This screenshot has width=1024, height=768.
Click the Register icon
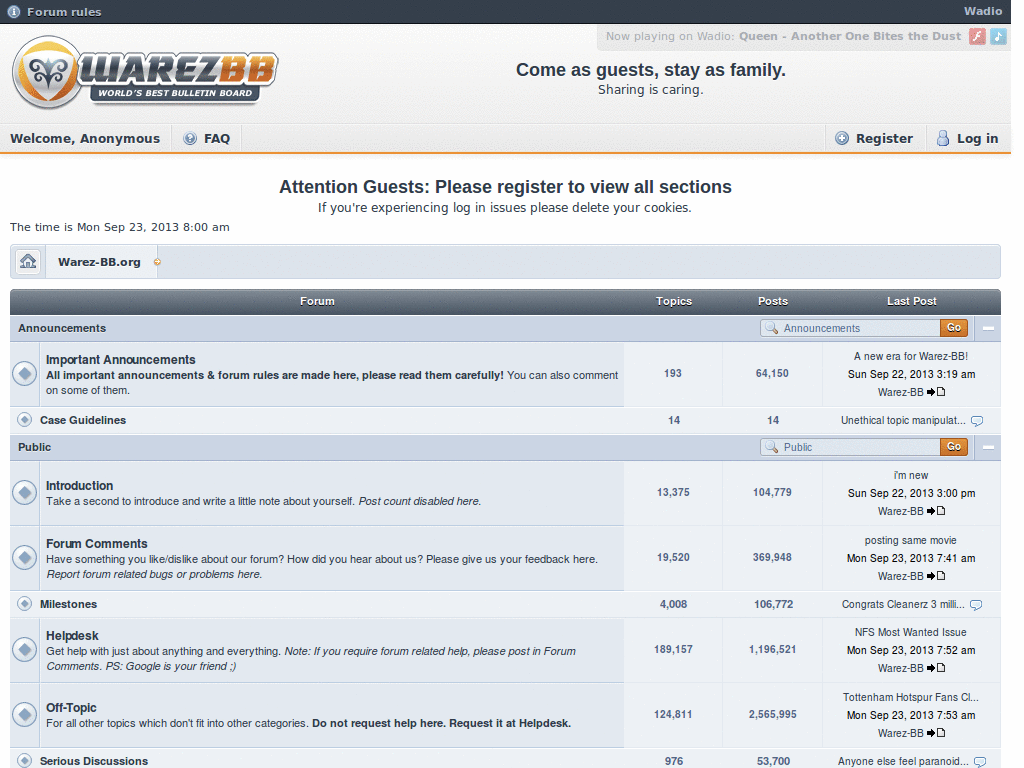tap(841, 138)
